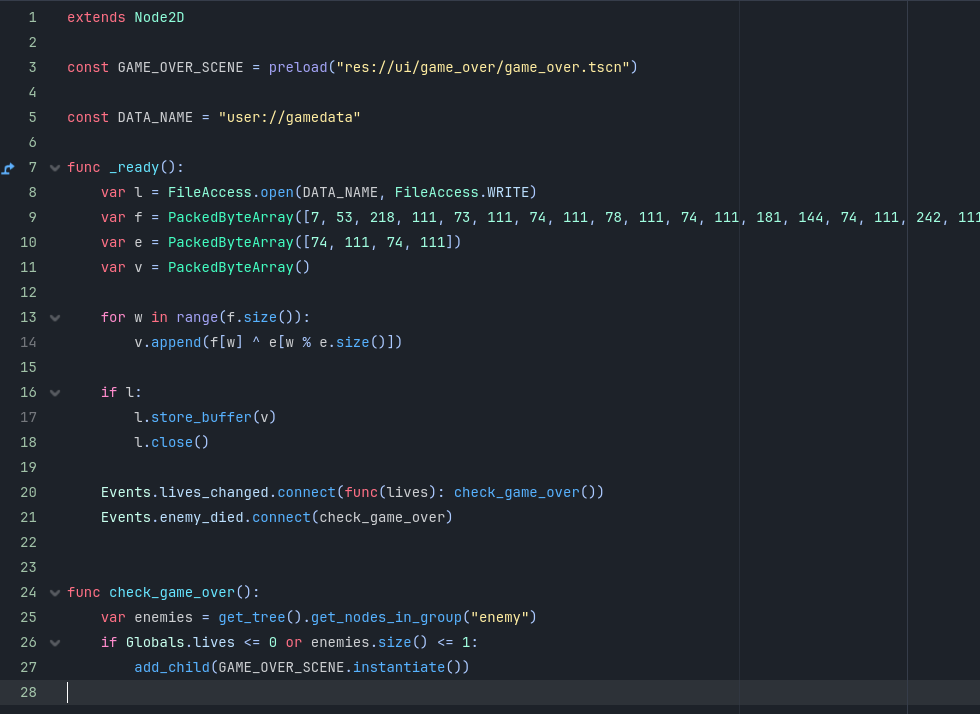
Task: Click the override arrow icon beside line 7
Action: [8, 168]
